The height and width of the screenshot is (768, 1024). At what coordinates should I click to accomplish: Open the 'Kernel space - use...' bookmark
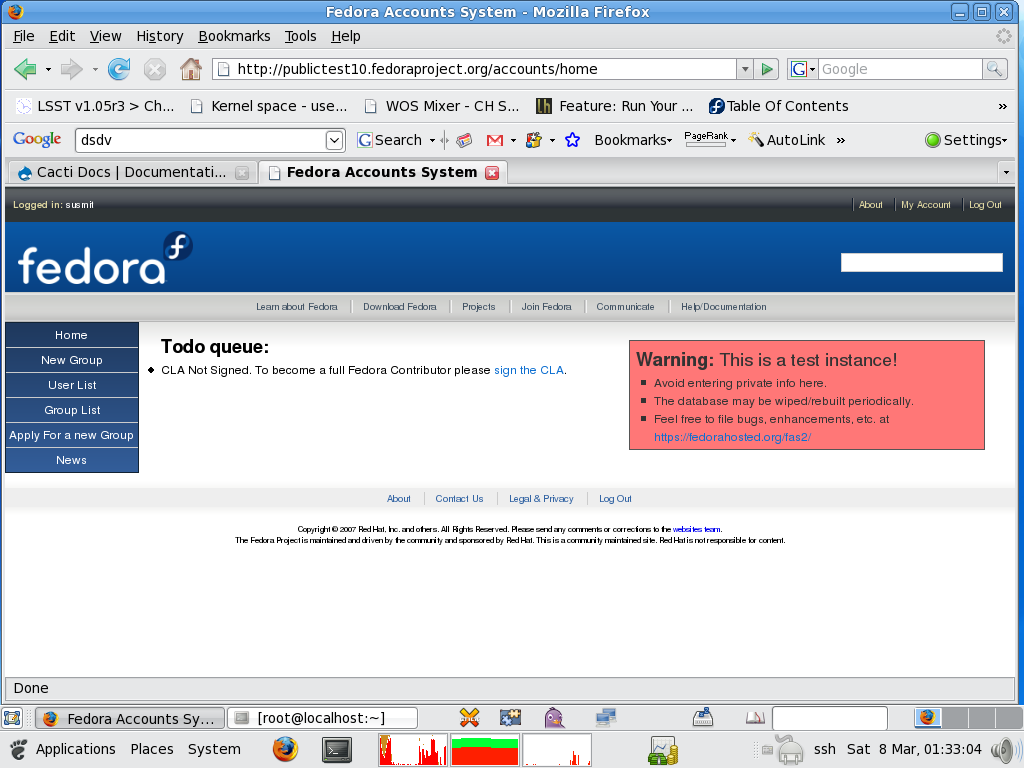[268, 106]
